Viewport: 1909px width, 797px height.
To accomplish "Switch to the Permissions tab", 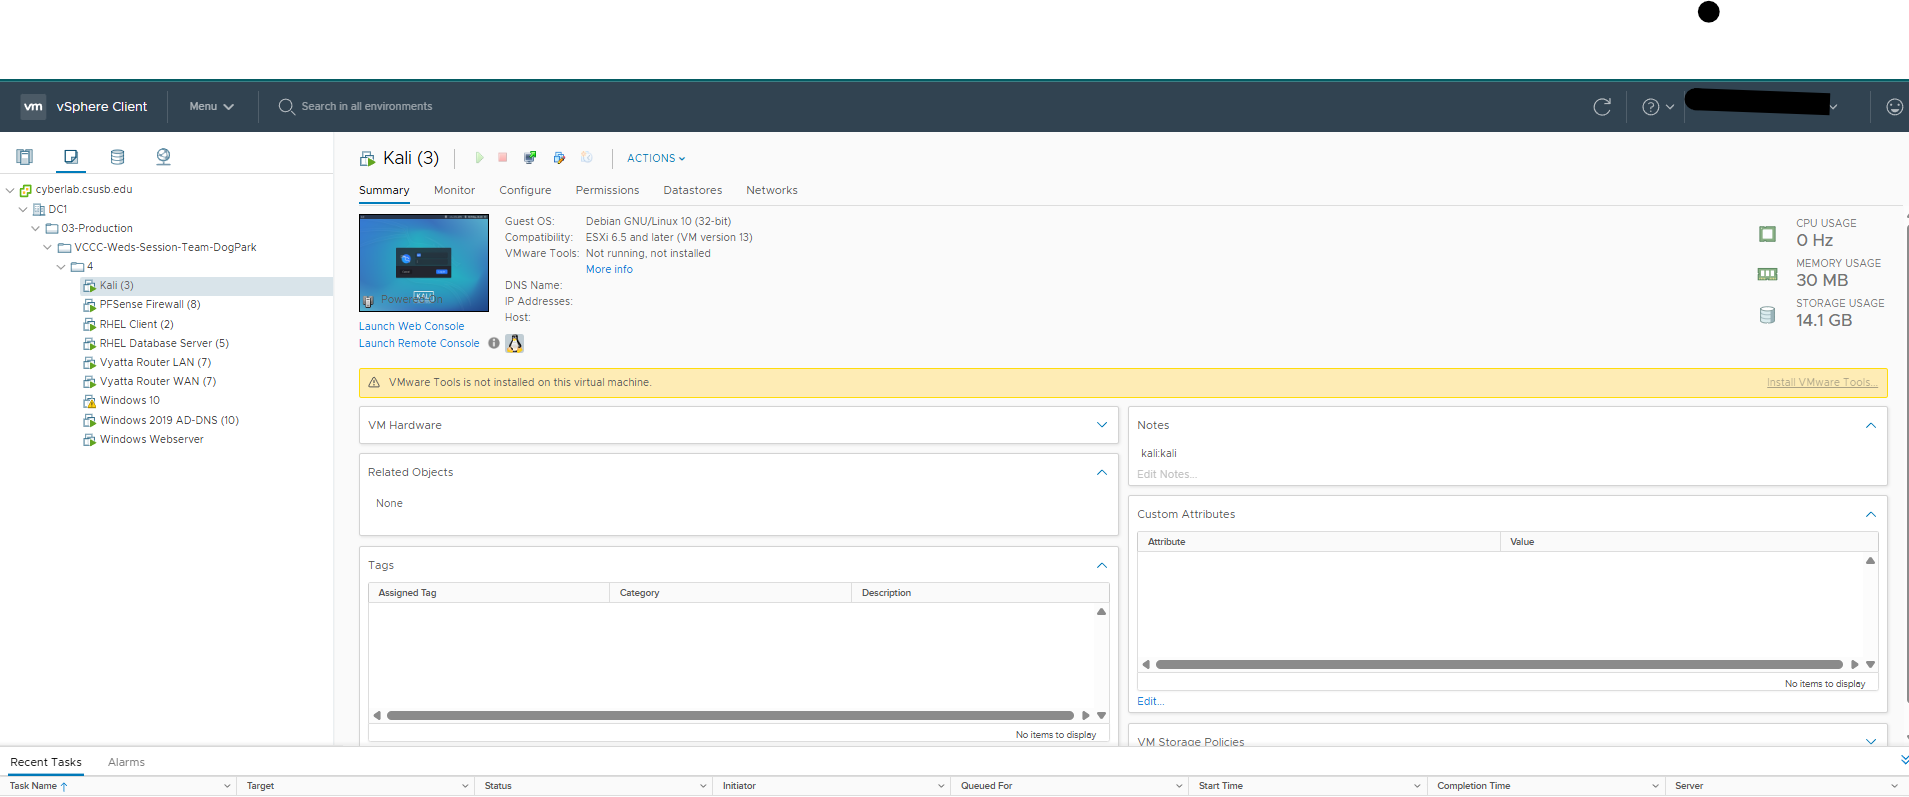I will coord(607,190).
